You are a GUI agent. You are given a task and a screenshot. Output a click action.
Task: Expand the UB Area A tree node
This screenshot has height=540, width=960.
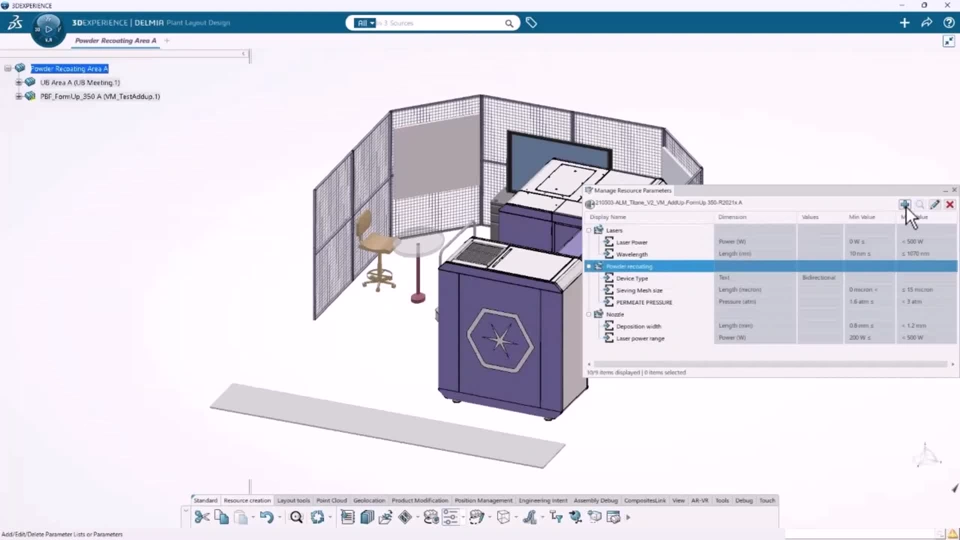[x=18, y=82]
